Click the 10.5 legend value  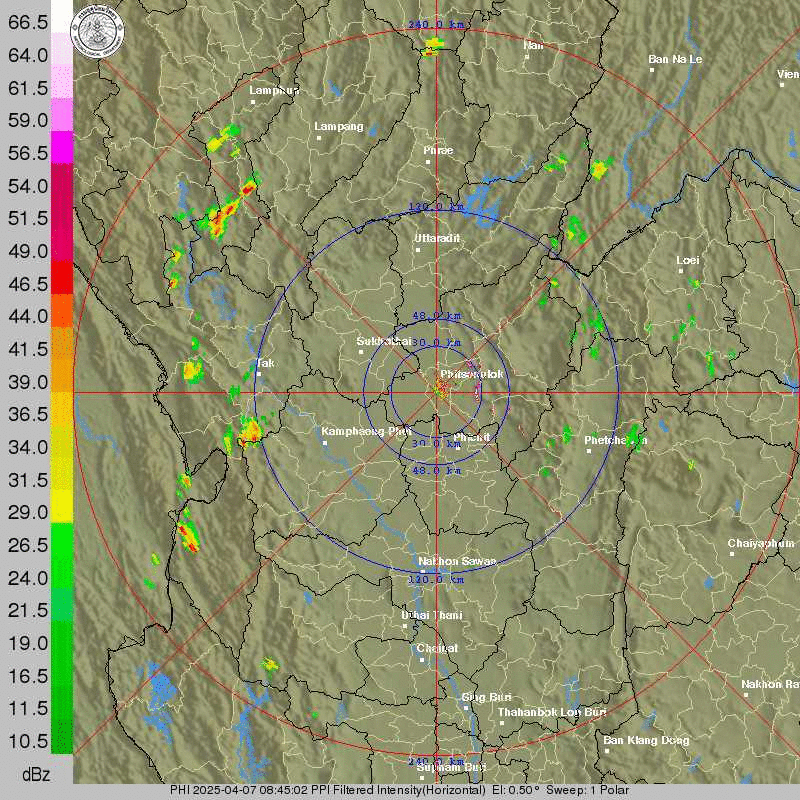[28, 741]
